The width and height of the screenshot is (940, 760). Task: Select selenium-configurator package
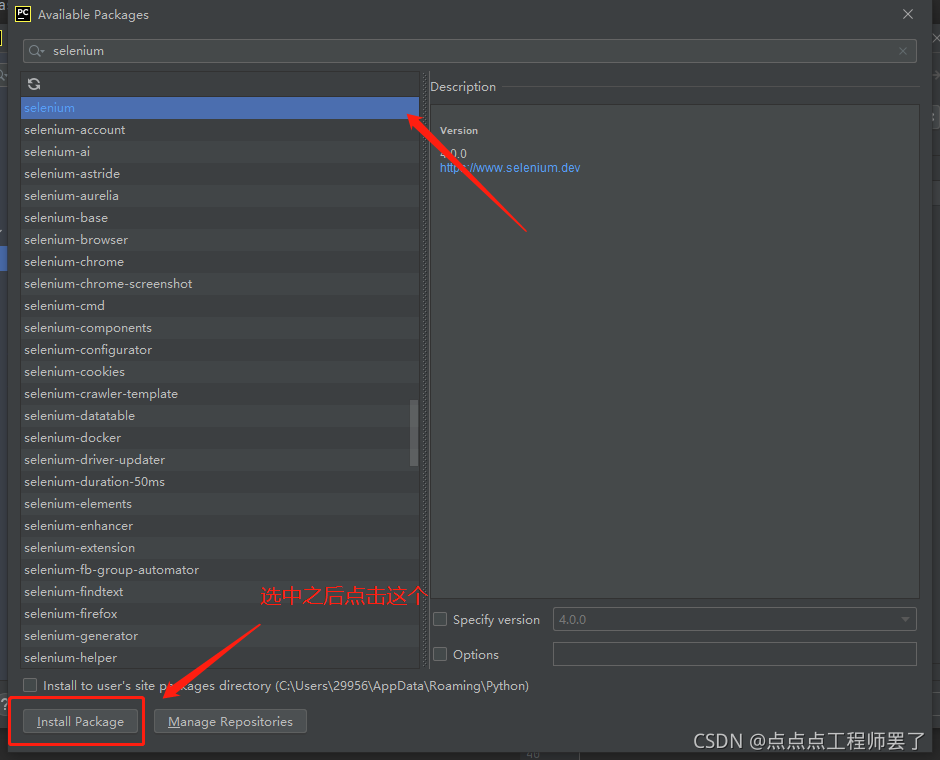pos(219,349)
